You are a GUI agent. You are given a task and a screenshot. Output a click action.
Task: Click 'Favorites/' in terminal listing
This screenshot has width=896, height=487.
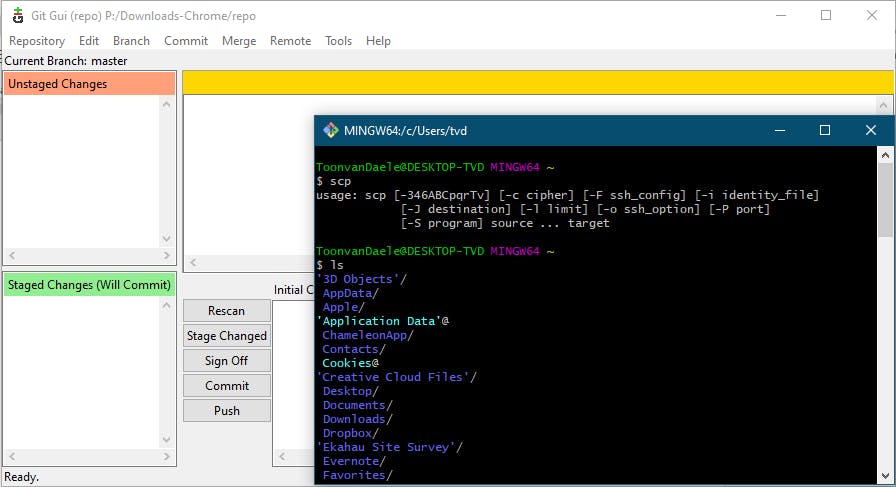coord(358,475)
